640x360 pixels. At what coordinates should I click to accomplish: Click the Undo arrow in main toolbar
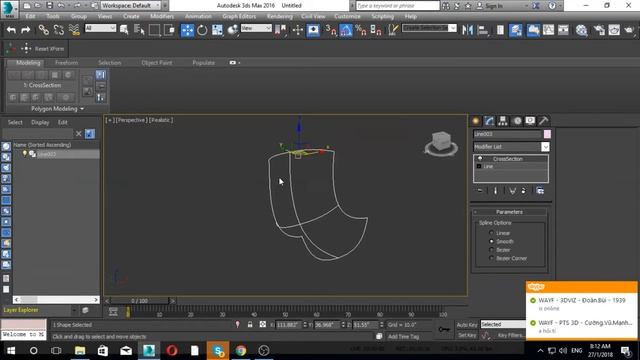click(x=11, y=30)
